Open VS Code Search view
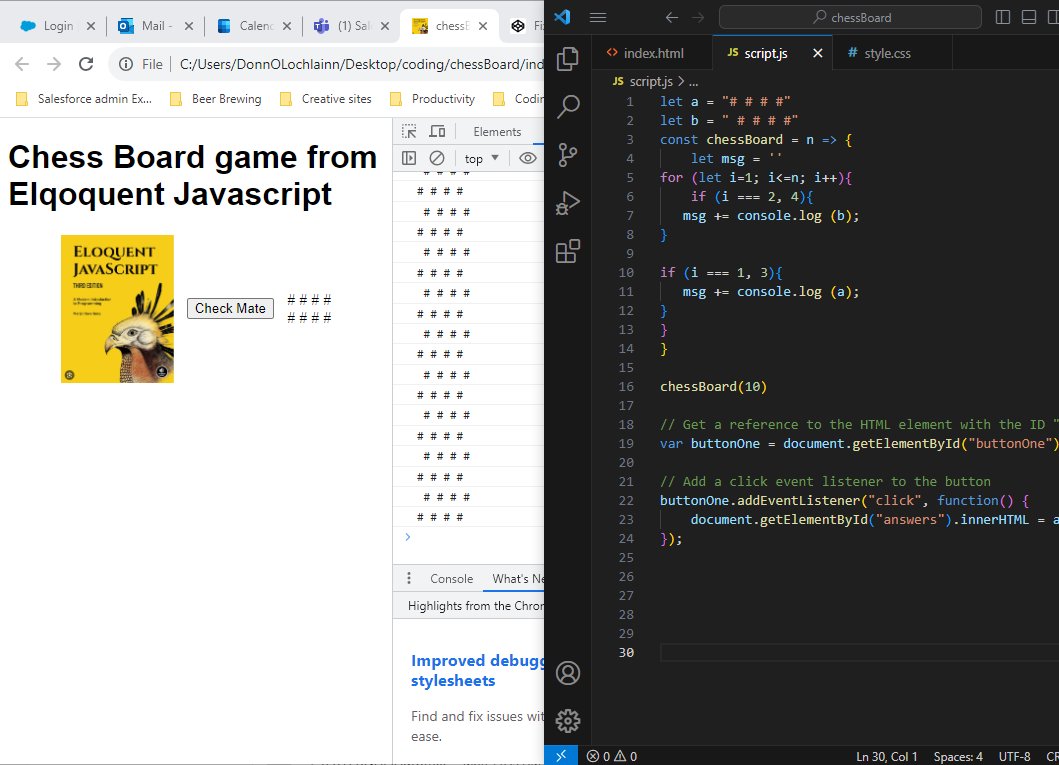1059x765 pixels. pos(567,107)
